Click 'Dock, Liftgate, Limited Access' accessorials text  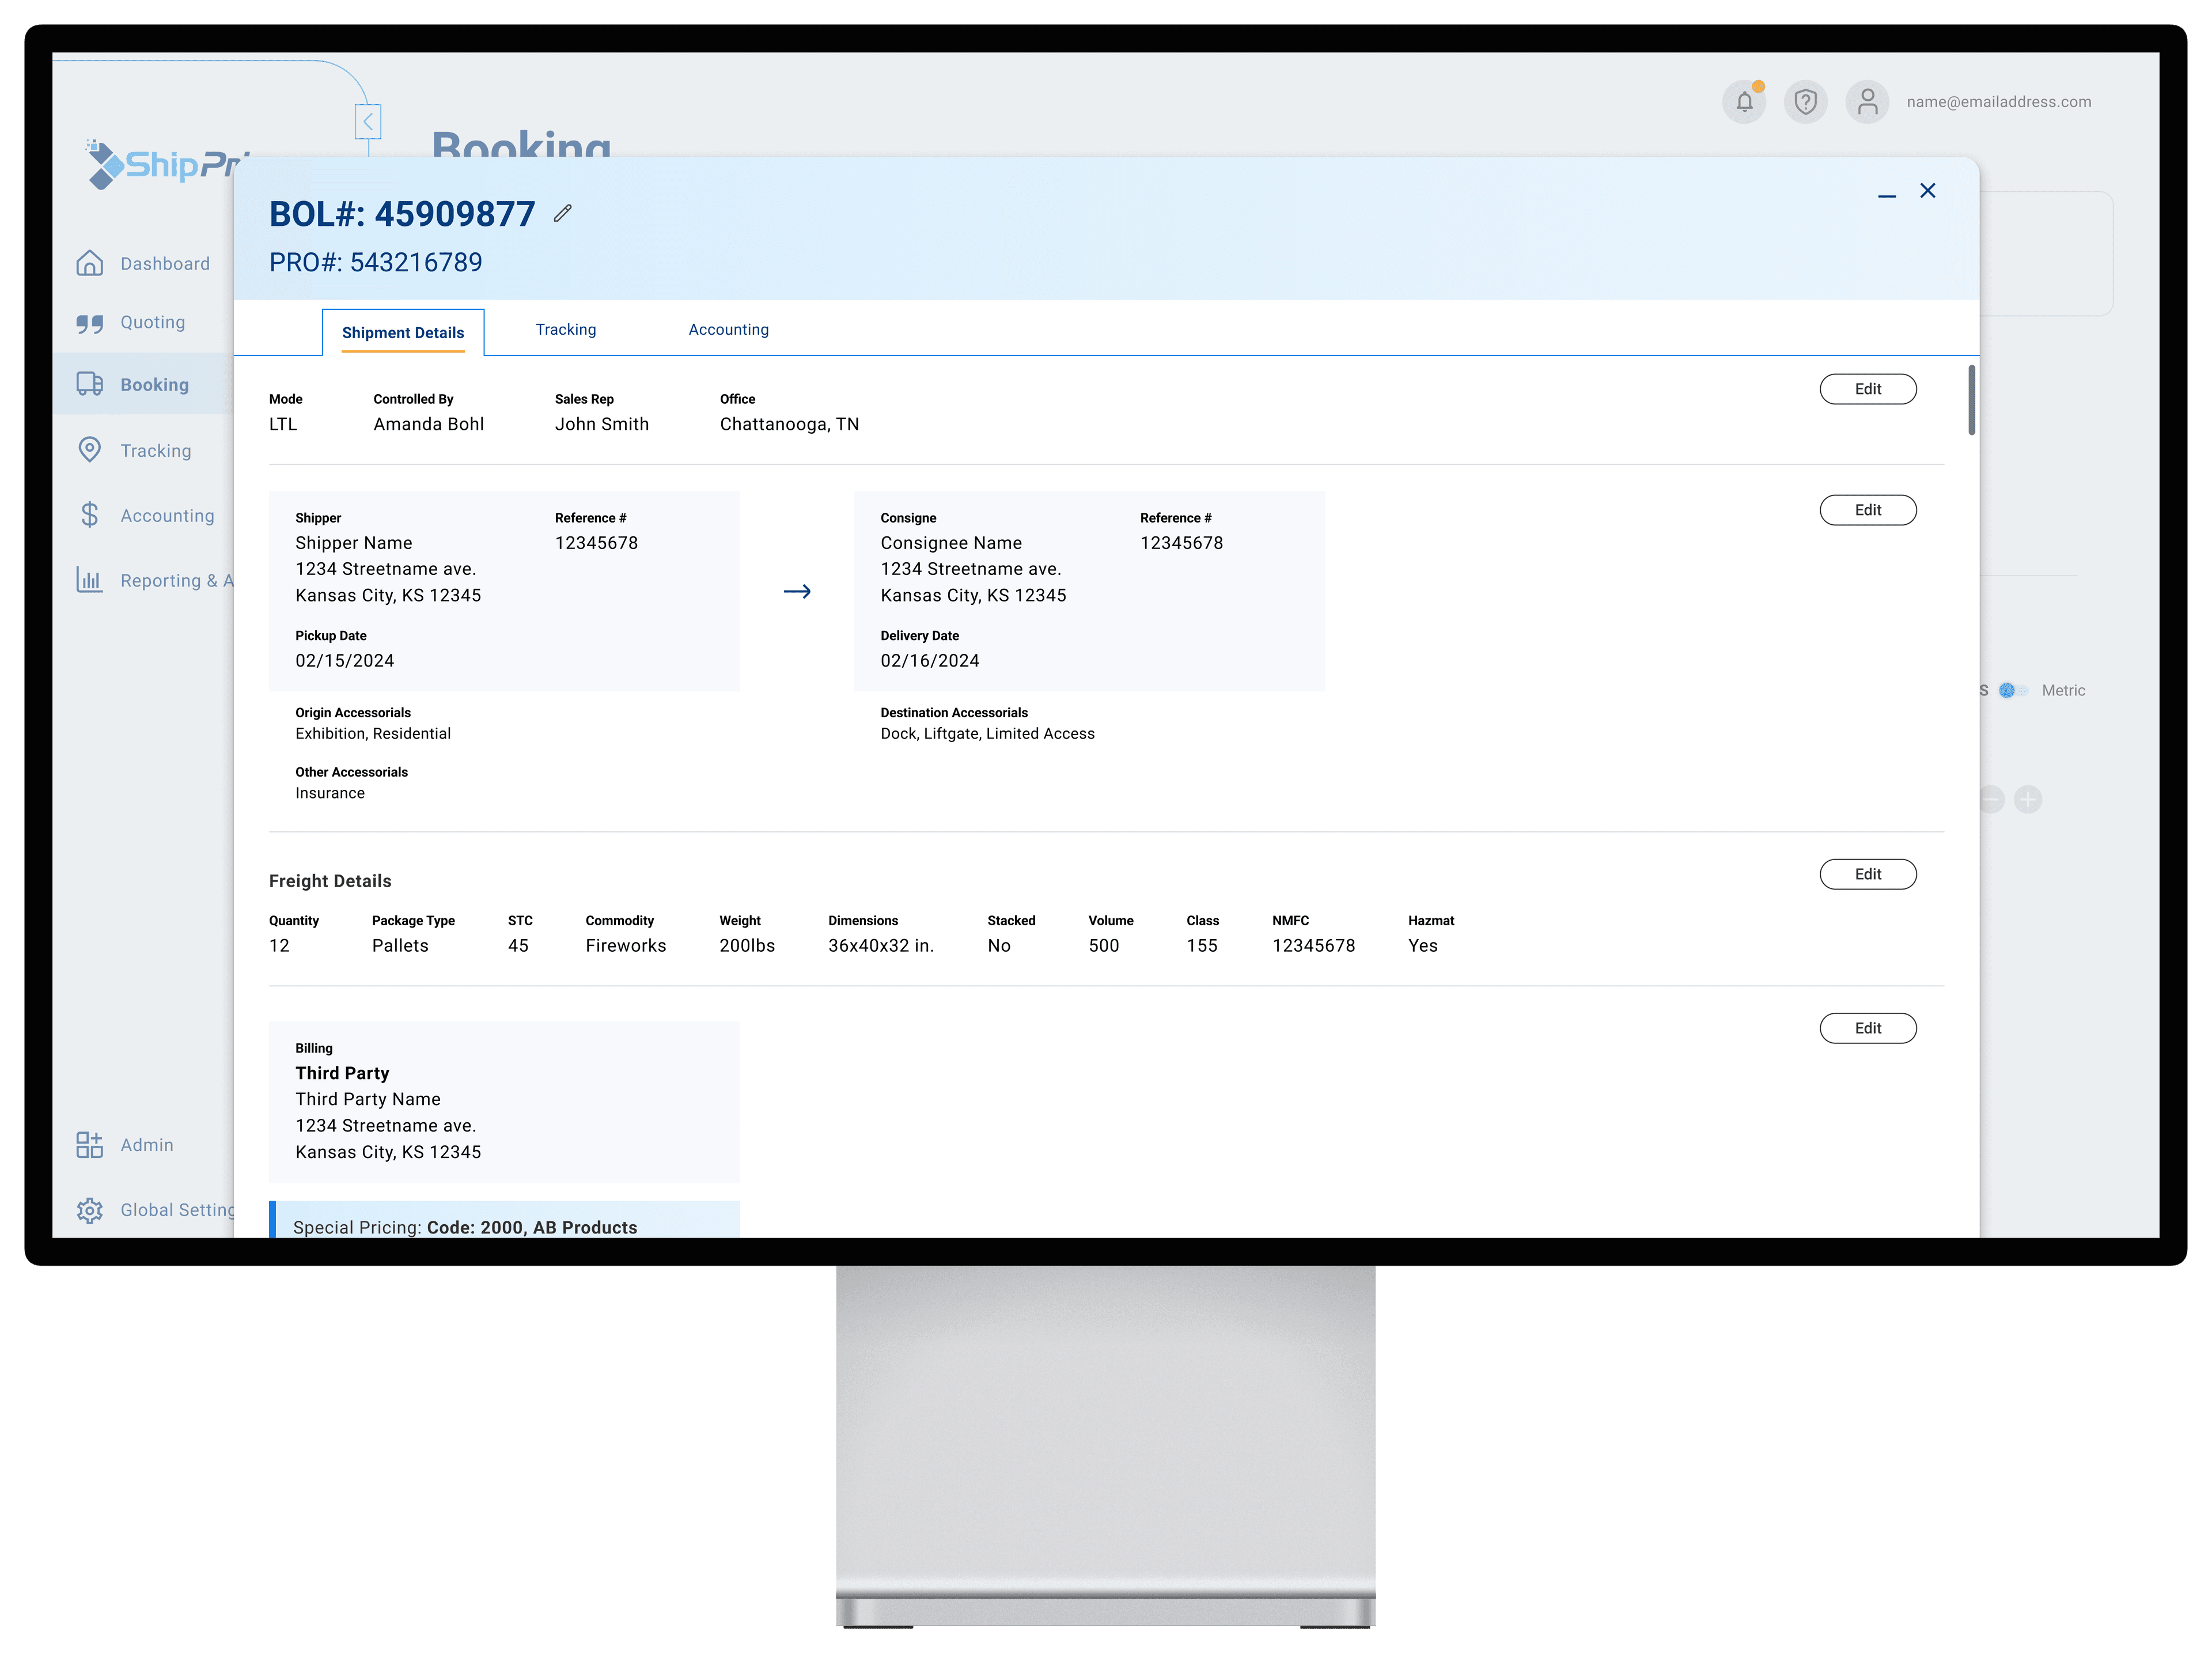point(987,734)
